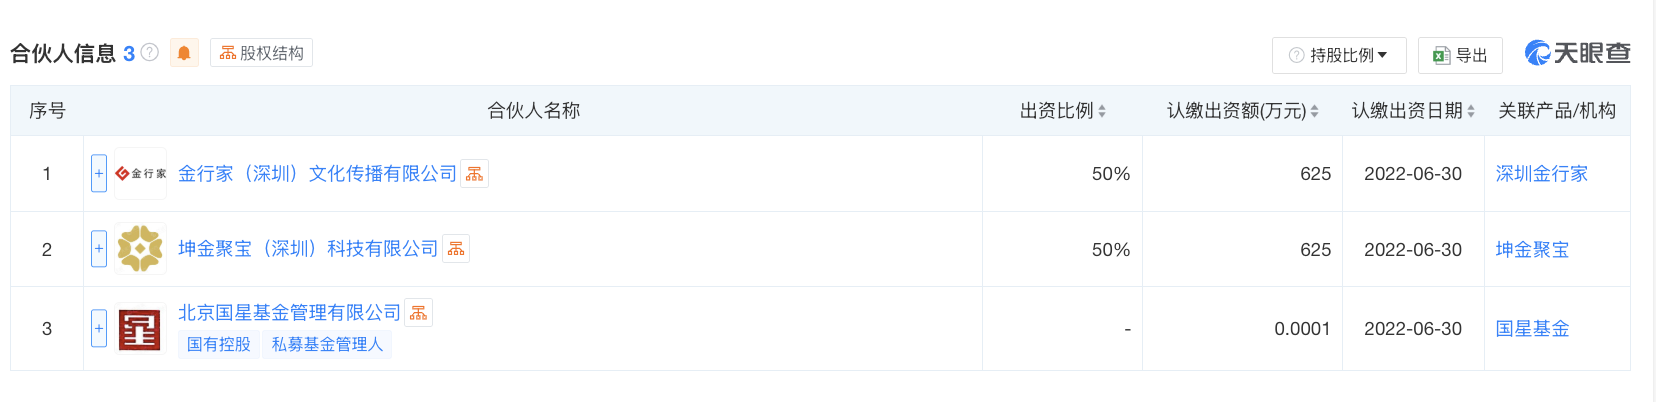Click the 坤金聚宝 gold logo

tap(140, 249)
